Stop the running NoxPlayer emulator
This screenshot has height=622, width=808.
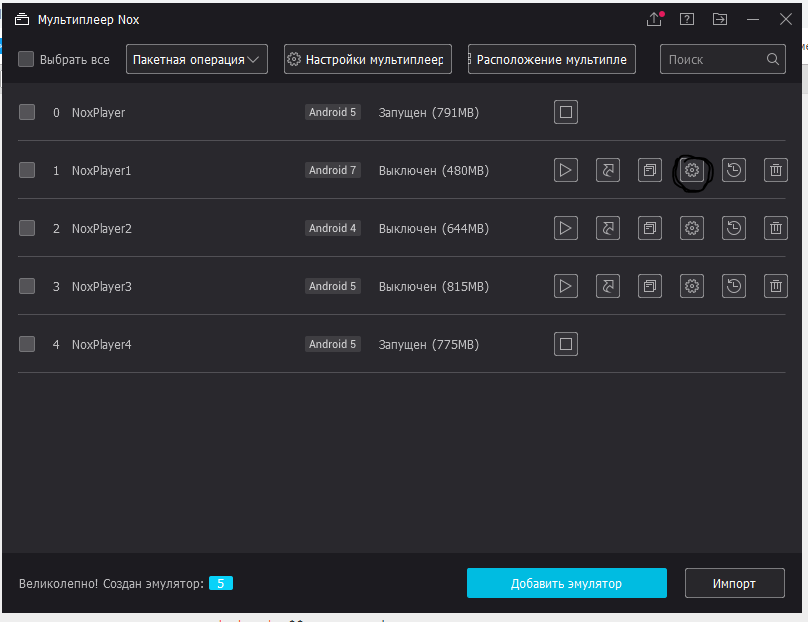coord(566,112)
